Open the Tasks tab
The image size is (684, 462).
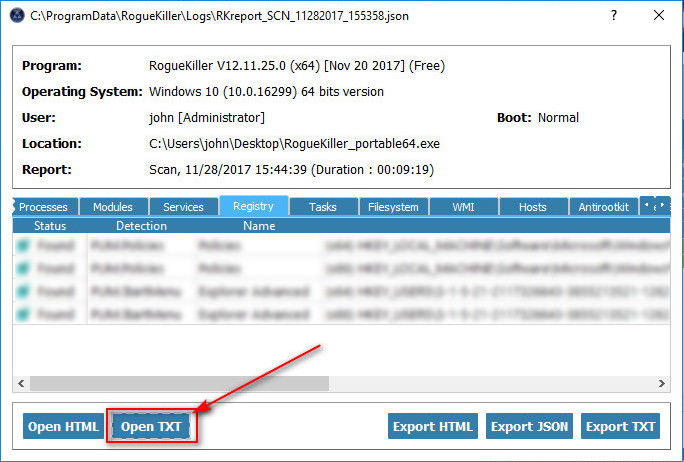[x=323, y=207]
